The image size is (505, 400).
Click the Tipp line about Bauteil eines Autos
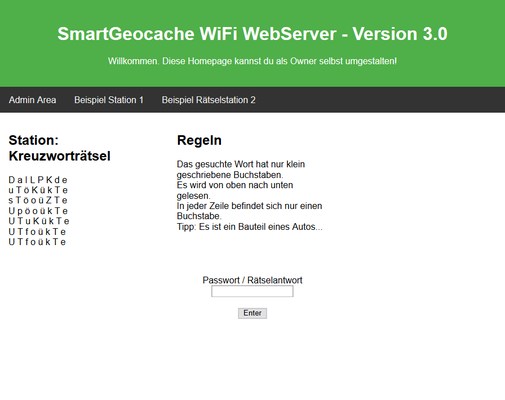click(250, 227)
